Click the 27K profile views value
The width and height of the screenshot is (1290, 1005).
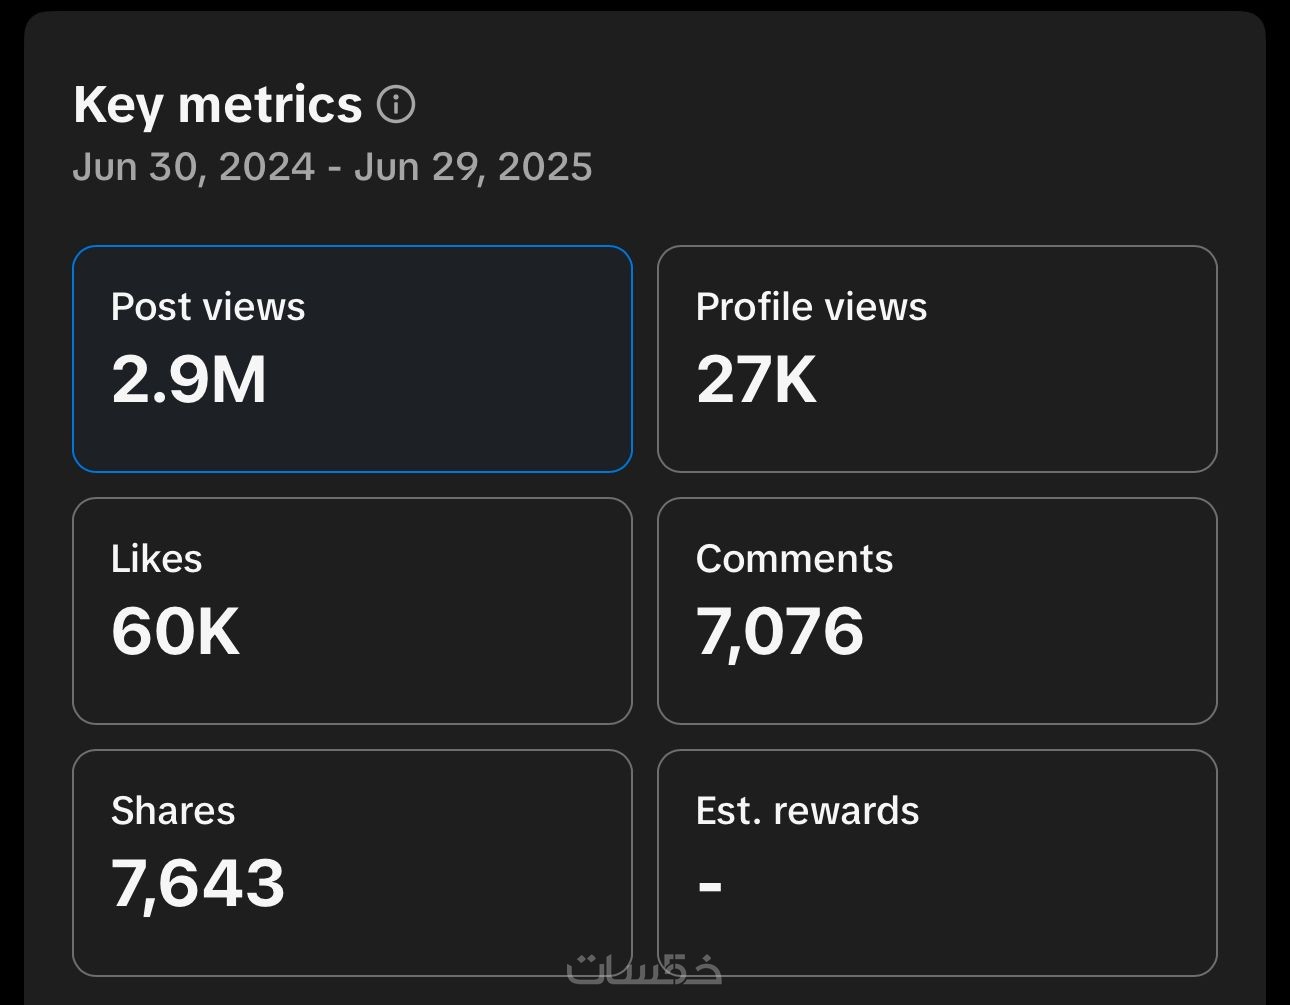click(x=756, y=380)
